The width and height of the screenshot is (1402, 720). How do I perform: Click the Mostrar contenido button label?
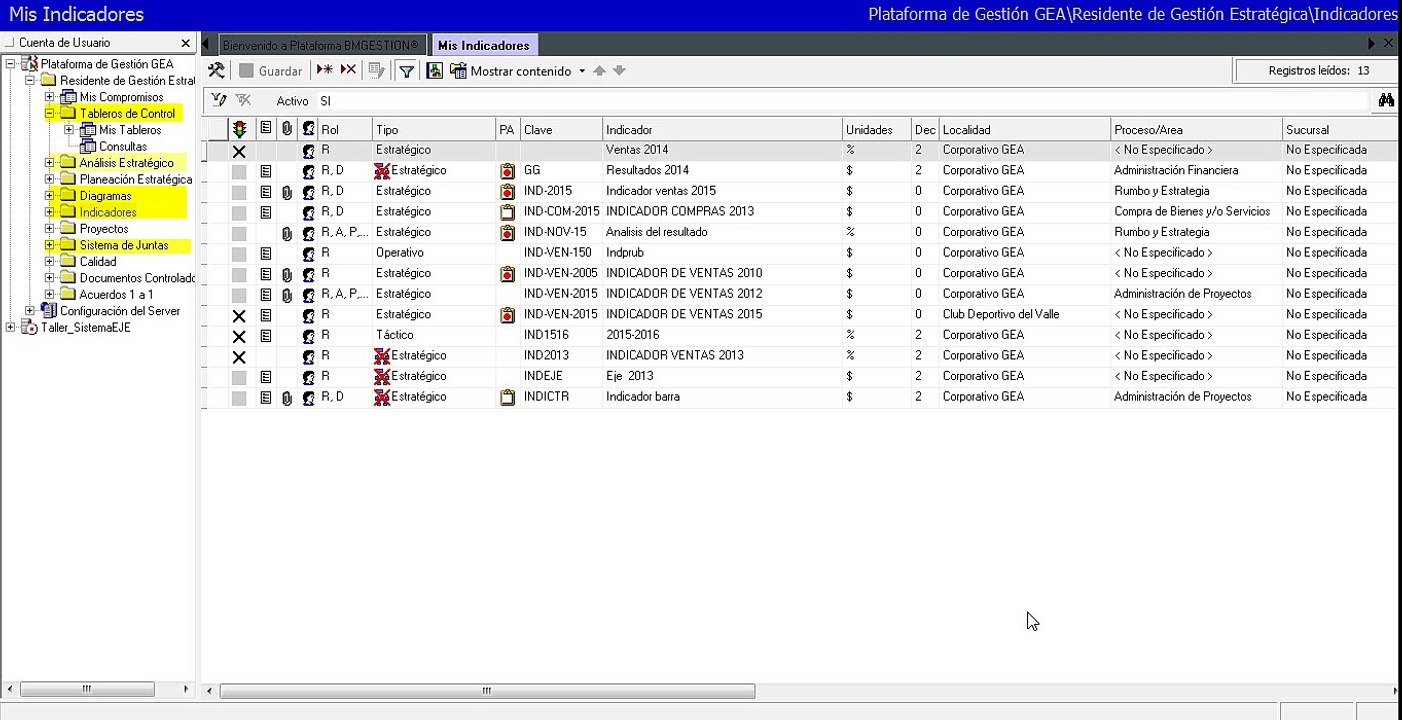[521, 71]
